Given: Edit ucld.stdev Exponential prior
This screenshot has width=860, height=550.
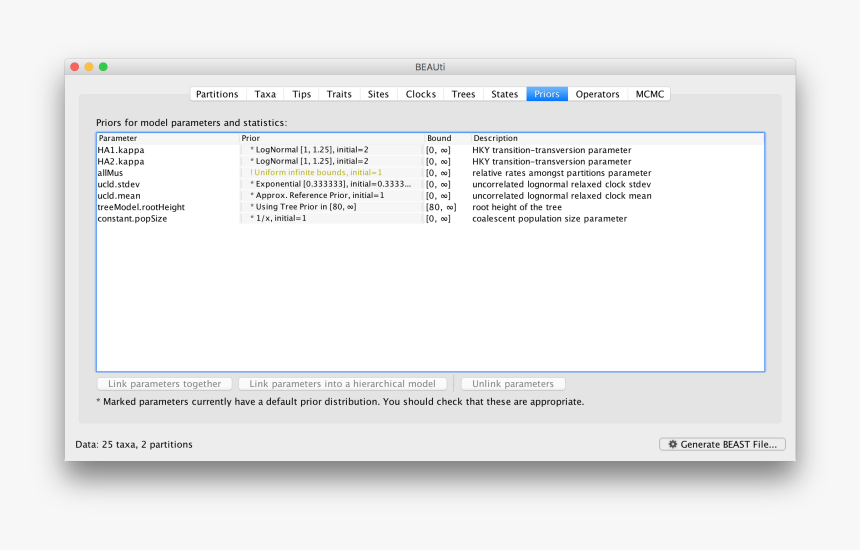Looking at the screenshot, I should pos(331,184).
